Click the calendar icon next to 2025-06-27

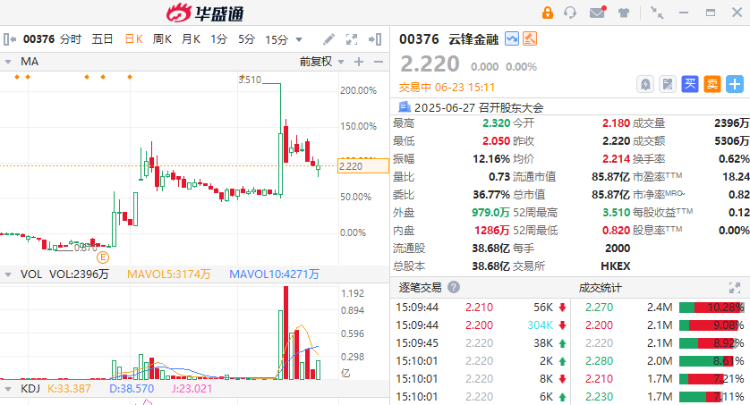(x=405, y=107)
